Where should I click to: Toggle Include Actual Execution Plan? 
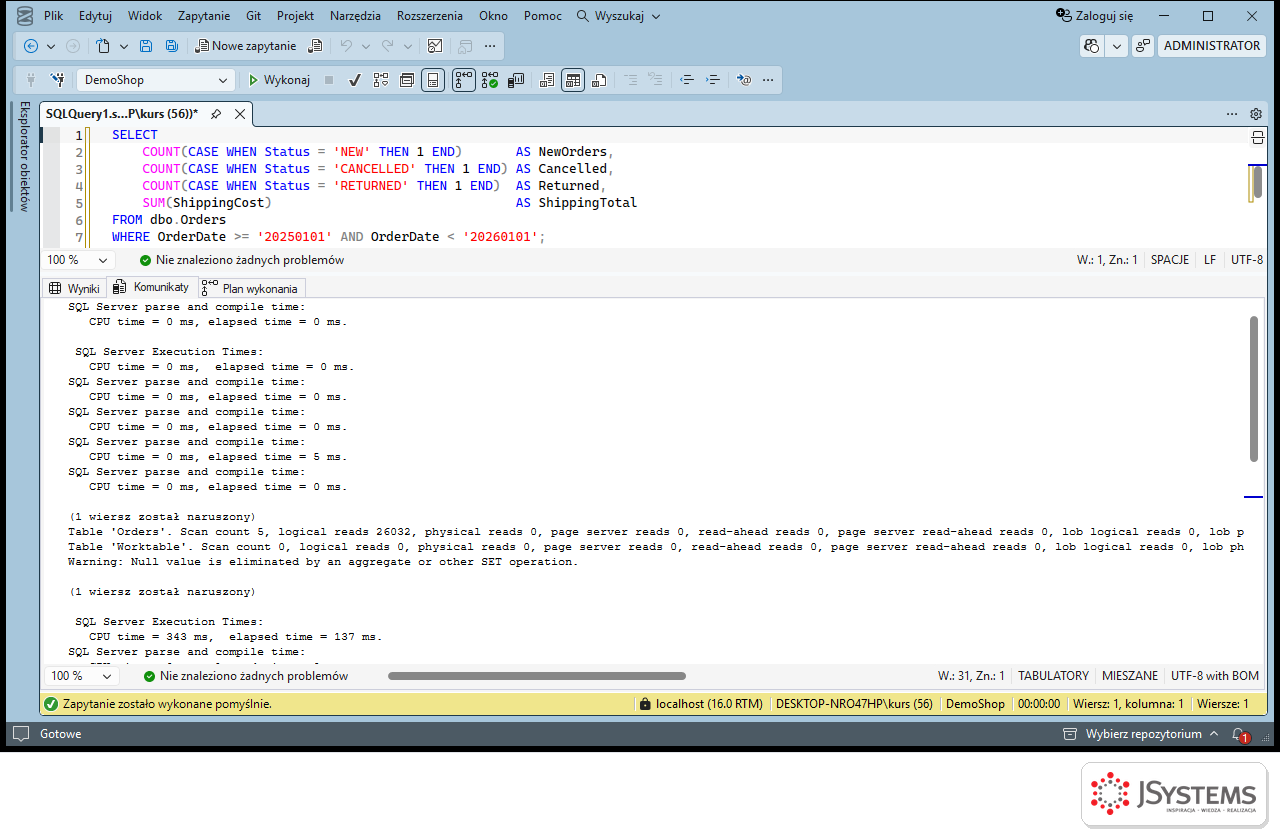463,80
